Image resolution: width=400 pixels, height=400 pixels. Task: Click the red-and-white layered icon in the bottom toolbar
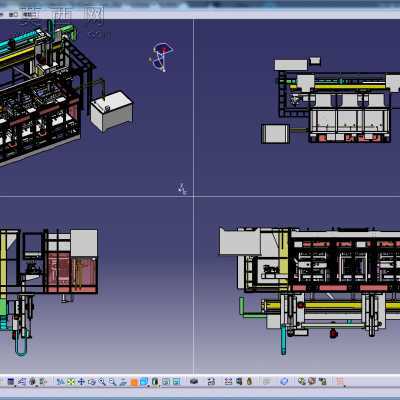(228, 381)
